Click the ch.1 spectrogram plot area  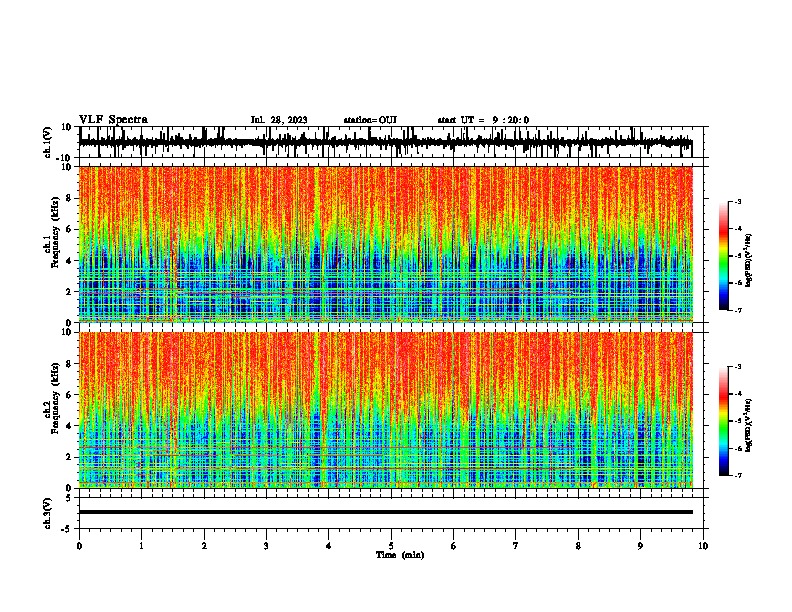(x=385, y=244)
